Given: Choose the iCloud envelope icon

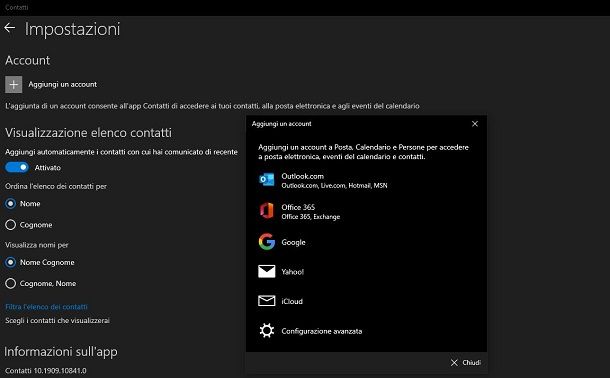Looking at the screenshot, I should tap(266, 301).
